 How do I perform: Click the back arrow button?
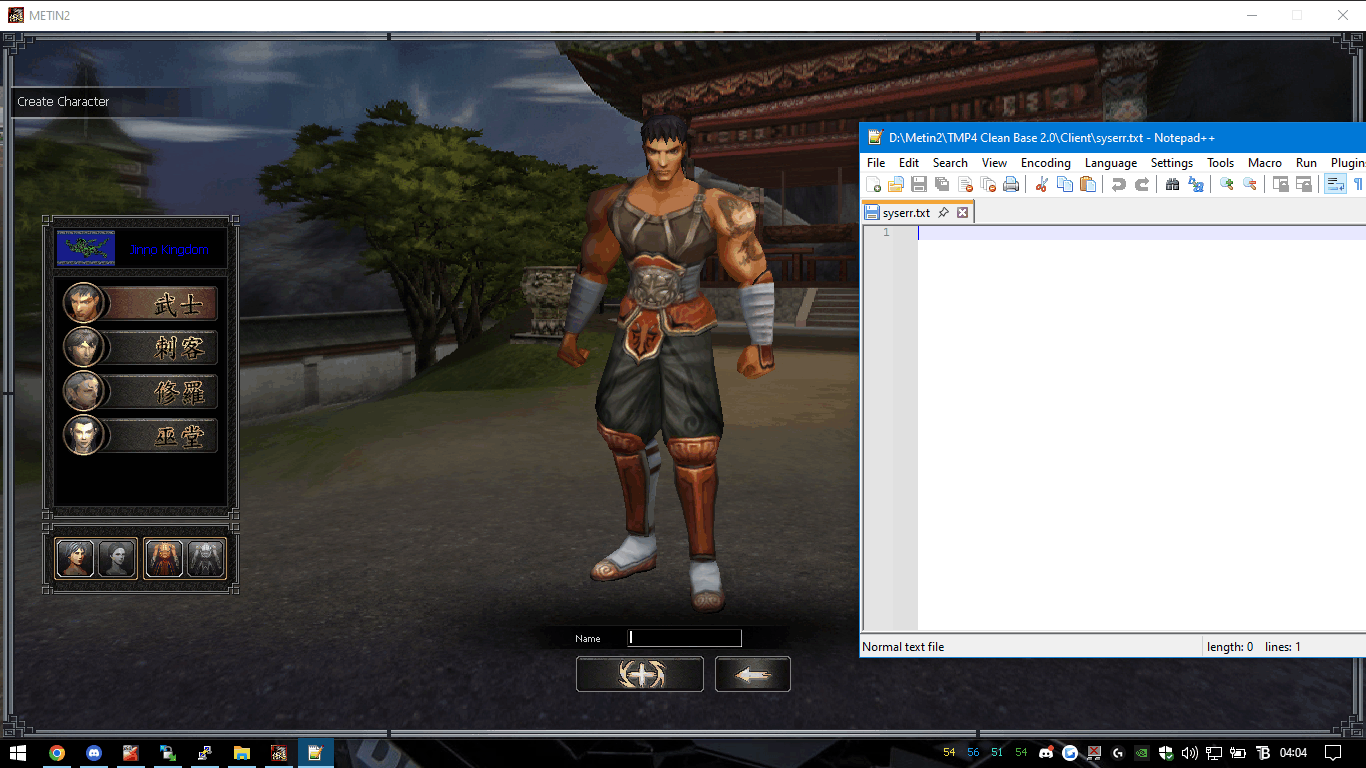[x=752, y=675]
